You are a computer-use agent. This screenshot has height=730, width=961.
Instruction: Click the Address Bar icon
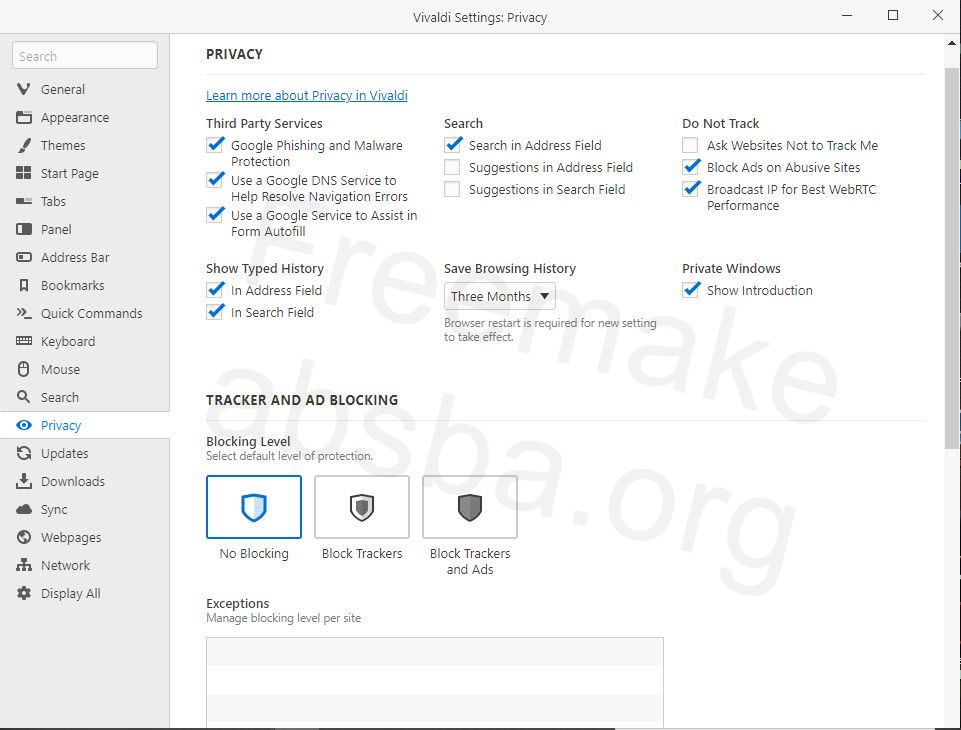[x=23, y=257]
